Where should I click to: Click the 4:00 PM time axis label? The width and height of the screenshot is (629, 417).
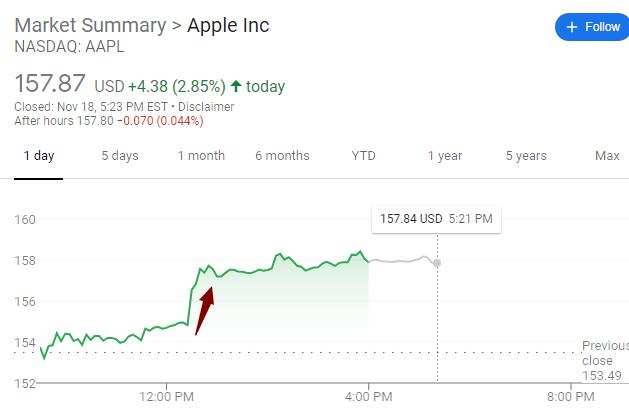369,396
